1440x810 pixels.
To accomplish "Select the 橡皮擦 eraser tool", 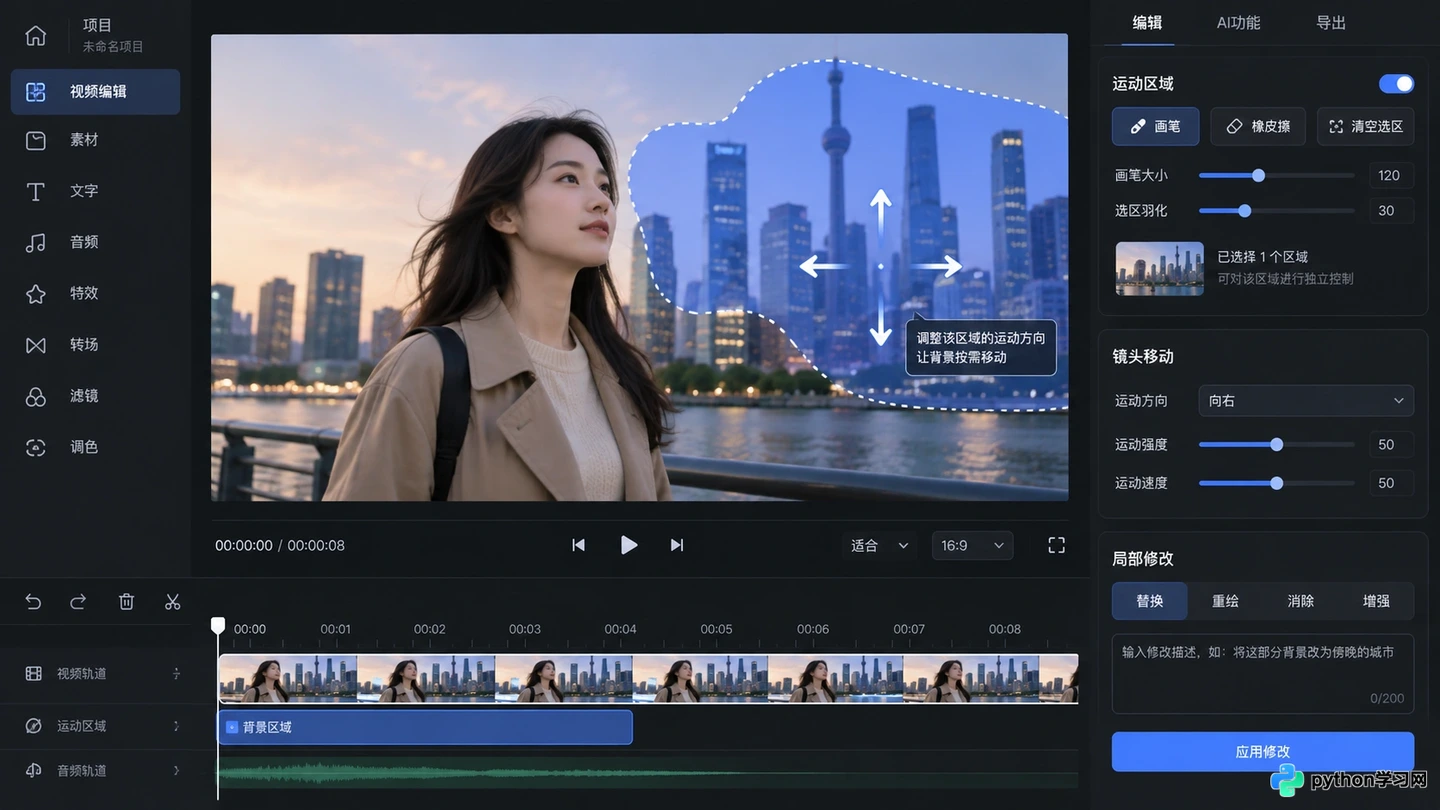I will tap(1258, 127).
